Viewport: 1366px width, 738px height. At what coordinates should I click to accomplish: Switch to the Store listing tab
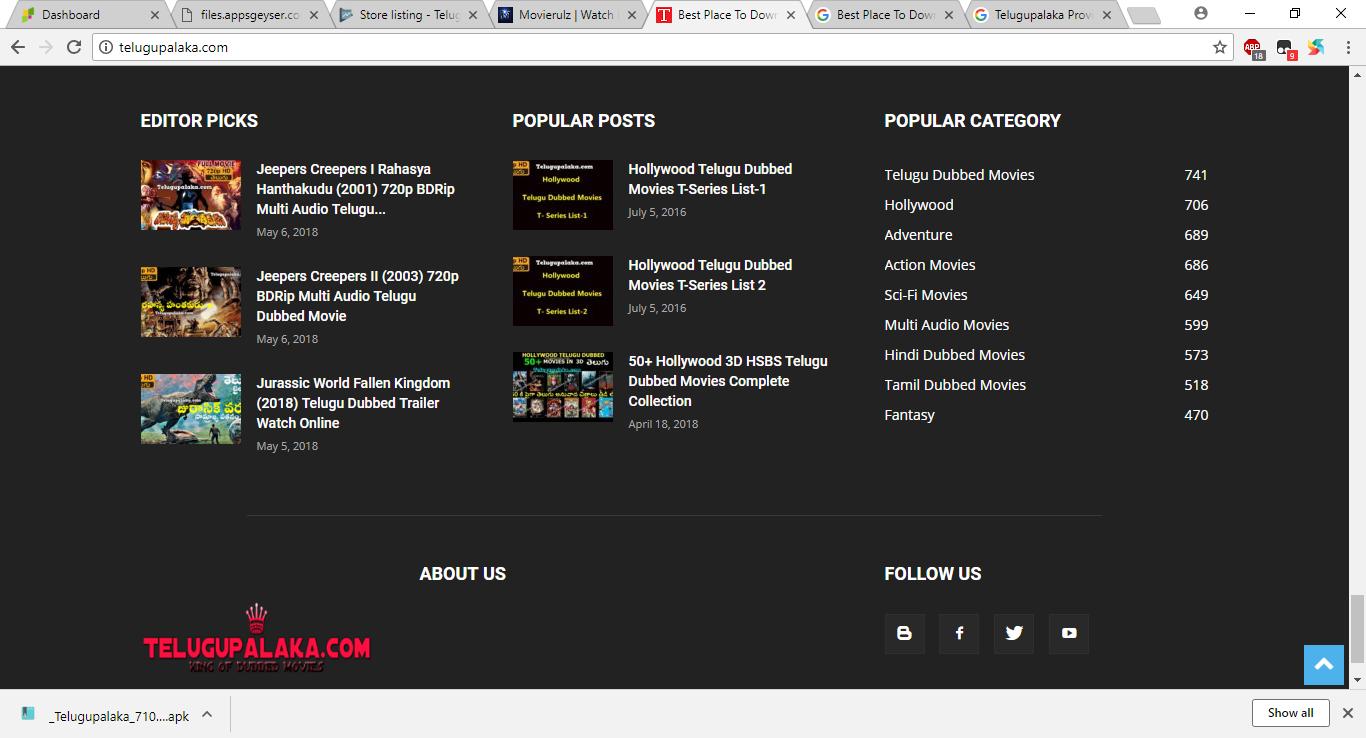pyautogui.click(x=408, y=15)
